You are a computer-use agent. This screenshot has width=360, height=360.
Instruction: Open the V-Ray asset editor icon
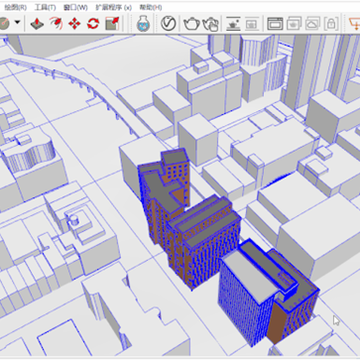[x=168, y=24]
